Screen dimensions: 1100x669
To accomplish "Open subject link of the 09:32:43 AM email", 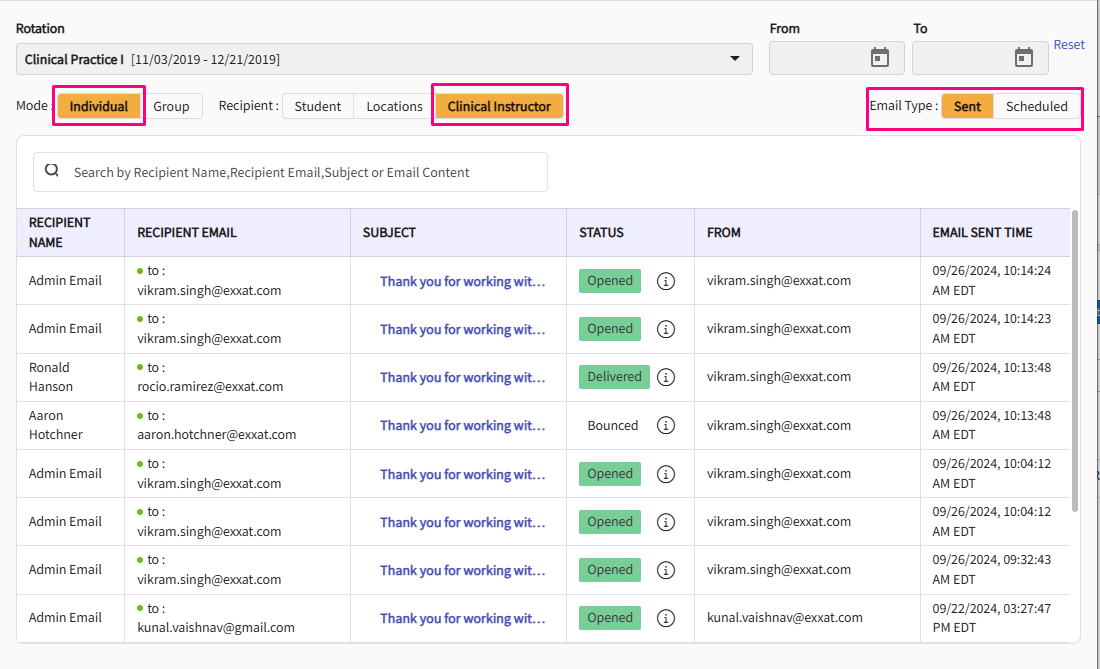I will point(462,570).
